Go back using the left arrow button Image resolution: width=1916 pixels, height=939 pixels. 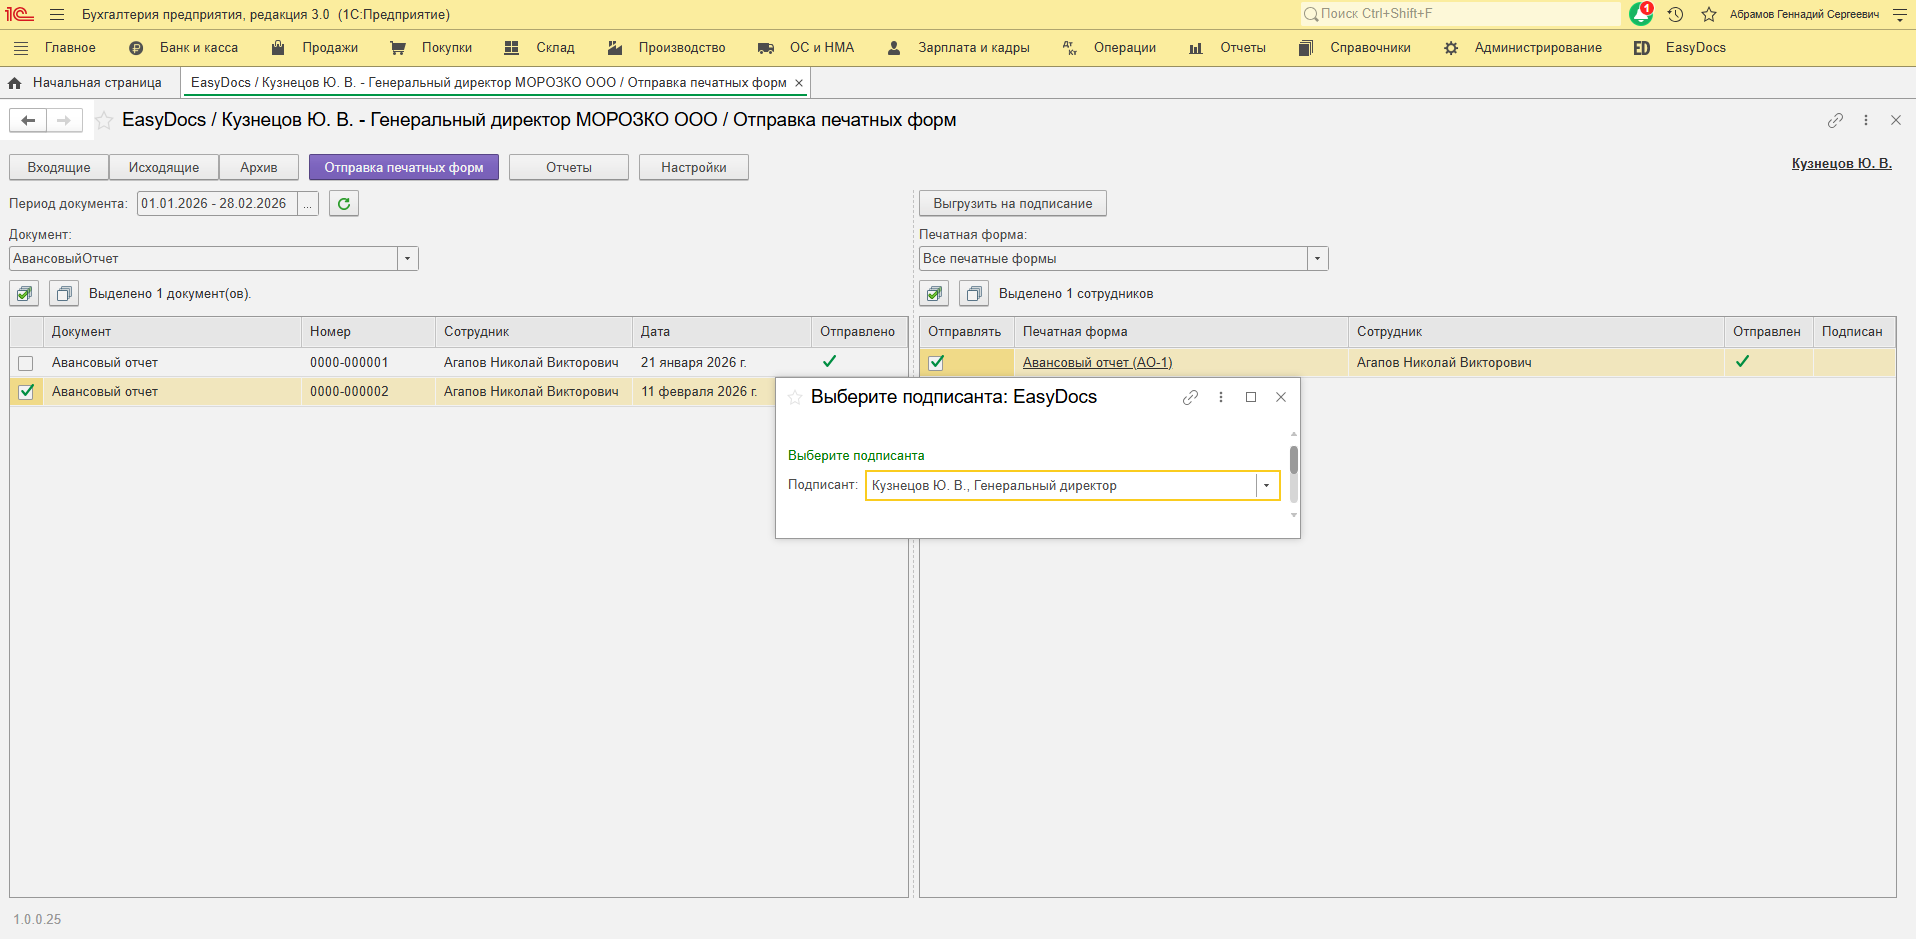[28, 121]
